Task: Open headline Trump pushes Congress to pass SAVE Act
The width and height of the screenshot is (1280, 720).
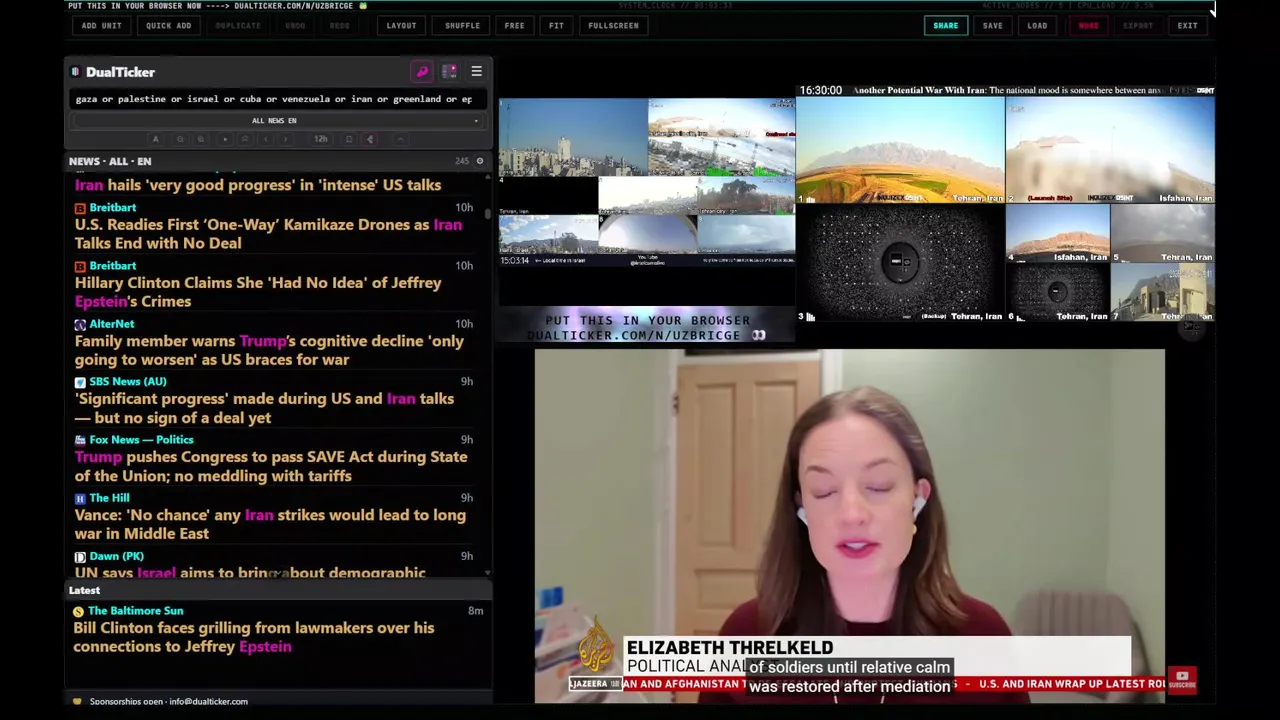Action: (x=271, y=466)
